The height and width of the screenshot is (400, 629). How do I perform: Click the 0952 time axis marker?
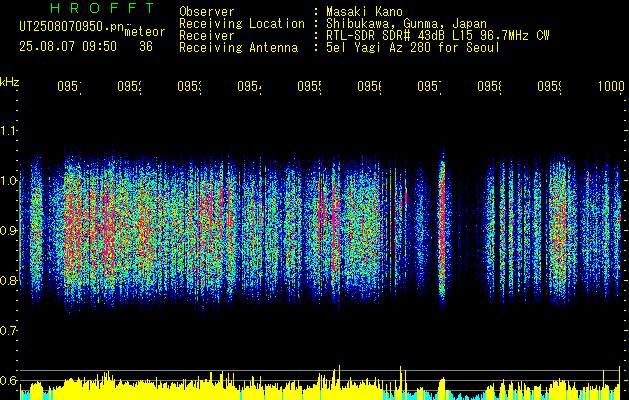[x=129, y=86]
